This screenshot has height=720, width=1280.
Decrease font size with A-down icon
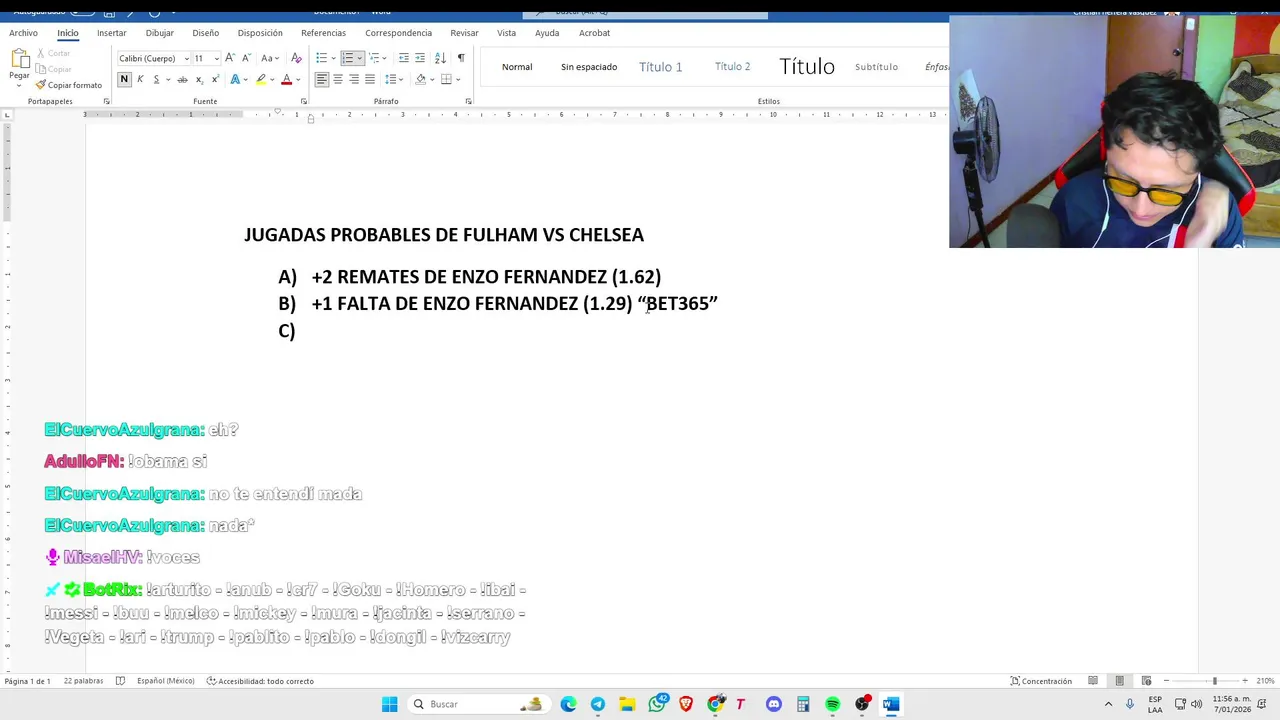245,58
